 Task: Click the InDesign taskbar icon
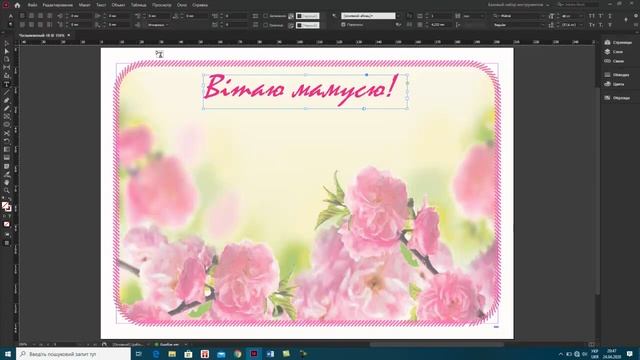tap(253, 354)
